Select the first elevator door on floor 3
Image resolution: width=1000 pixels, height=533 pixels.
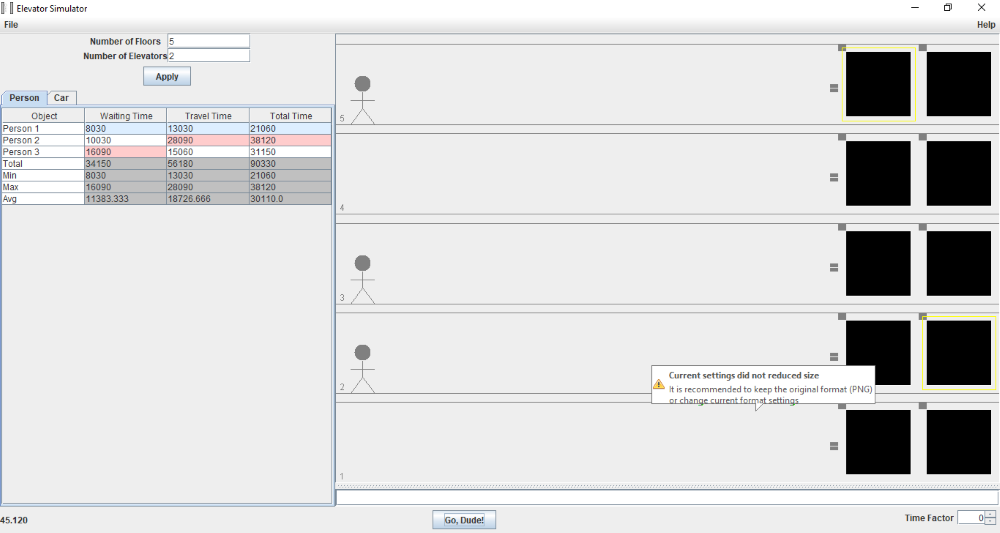click(878, 263)
